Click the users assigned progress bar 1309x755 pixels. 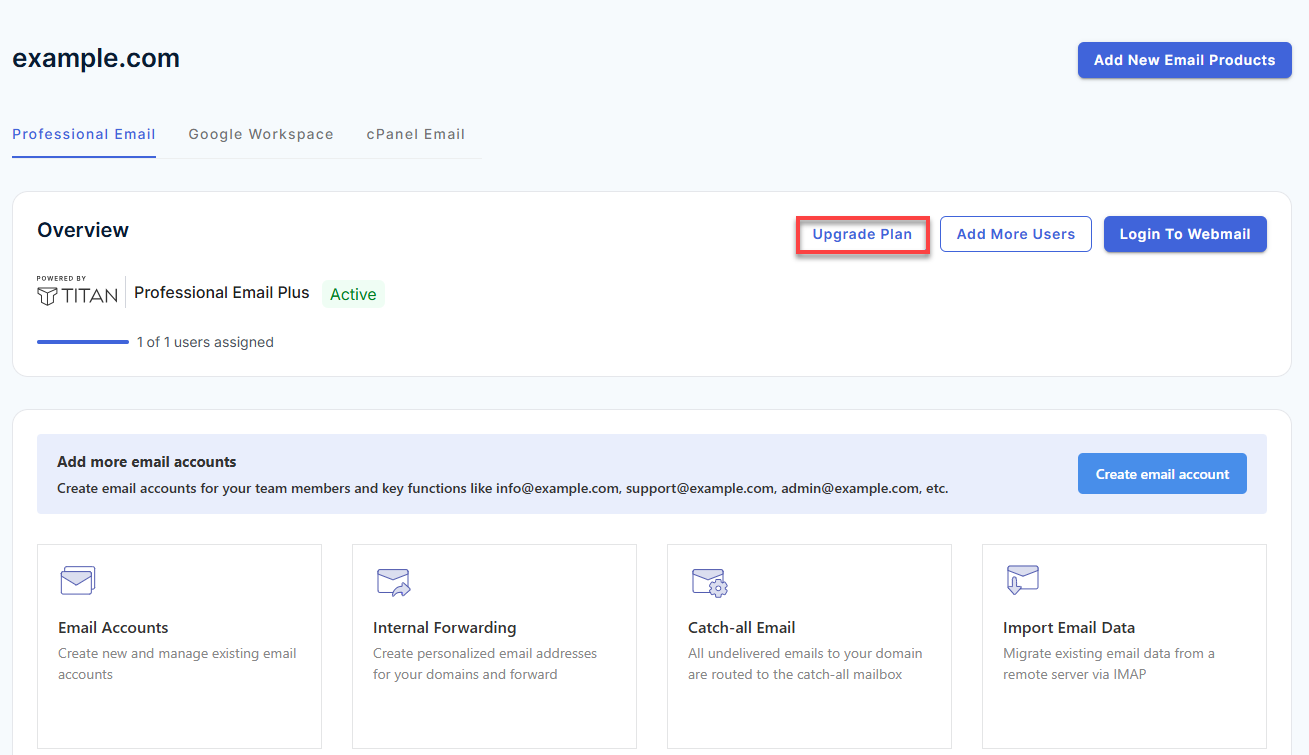pos(83,342)
